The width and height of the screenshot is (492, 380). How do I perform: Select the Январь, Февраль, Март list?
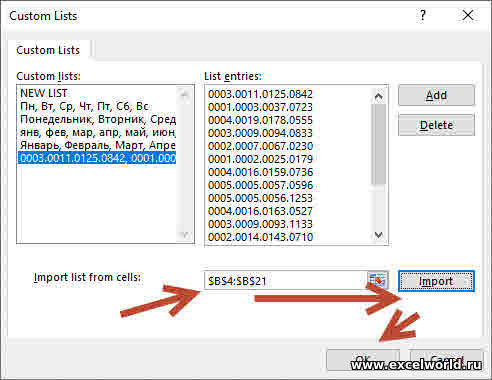point(97,145)
